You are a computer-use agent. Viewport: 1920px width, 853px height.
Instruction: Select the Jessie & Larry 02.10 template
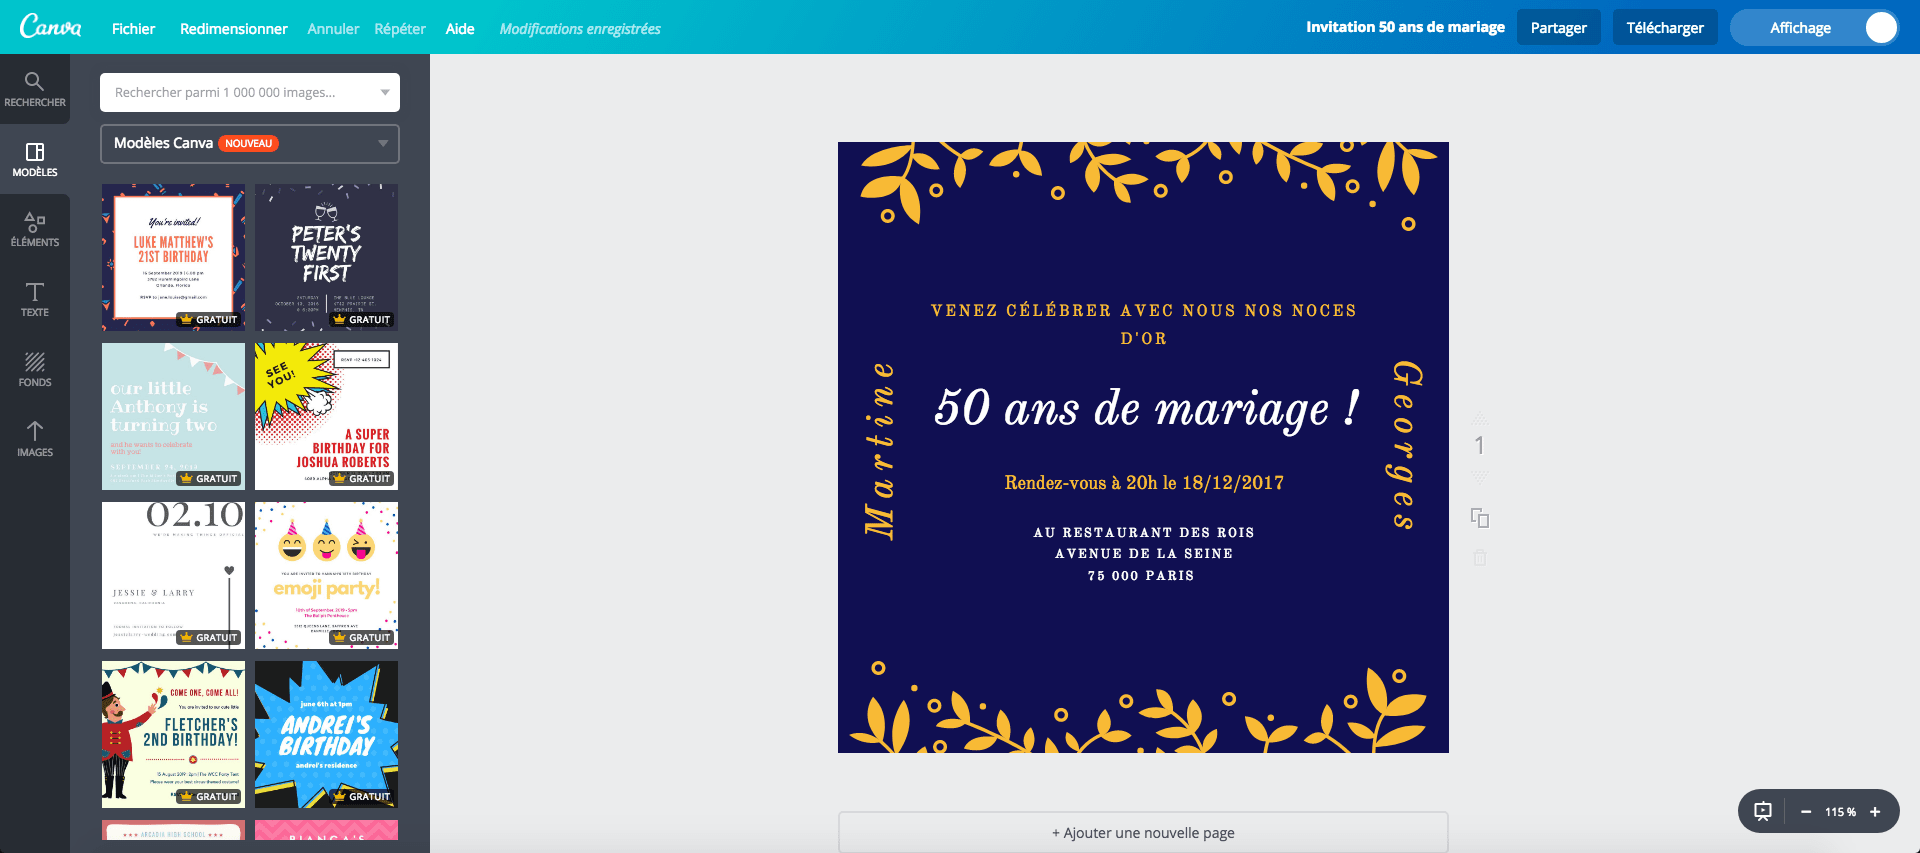coord(173,575)
